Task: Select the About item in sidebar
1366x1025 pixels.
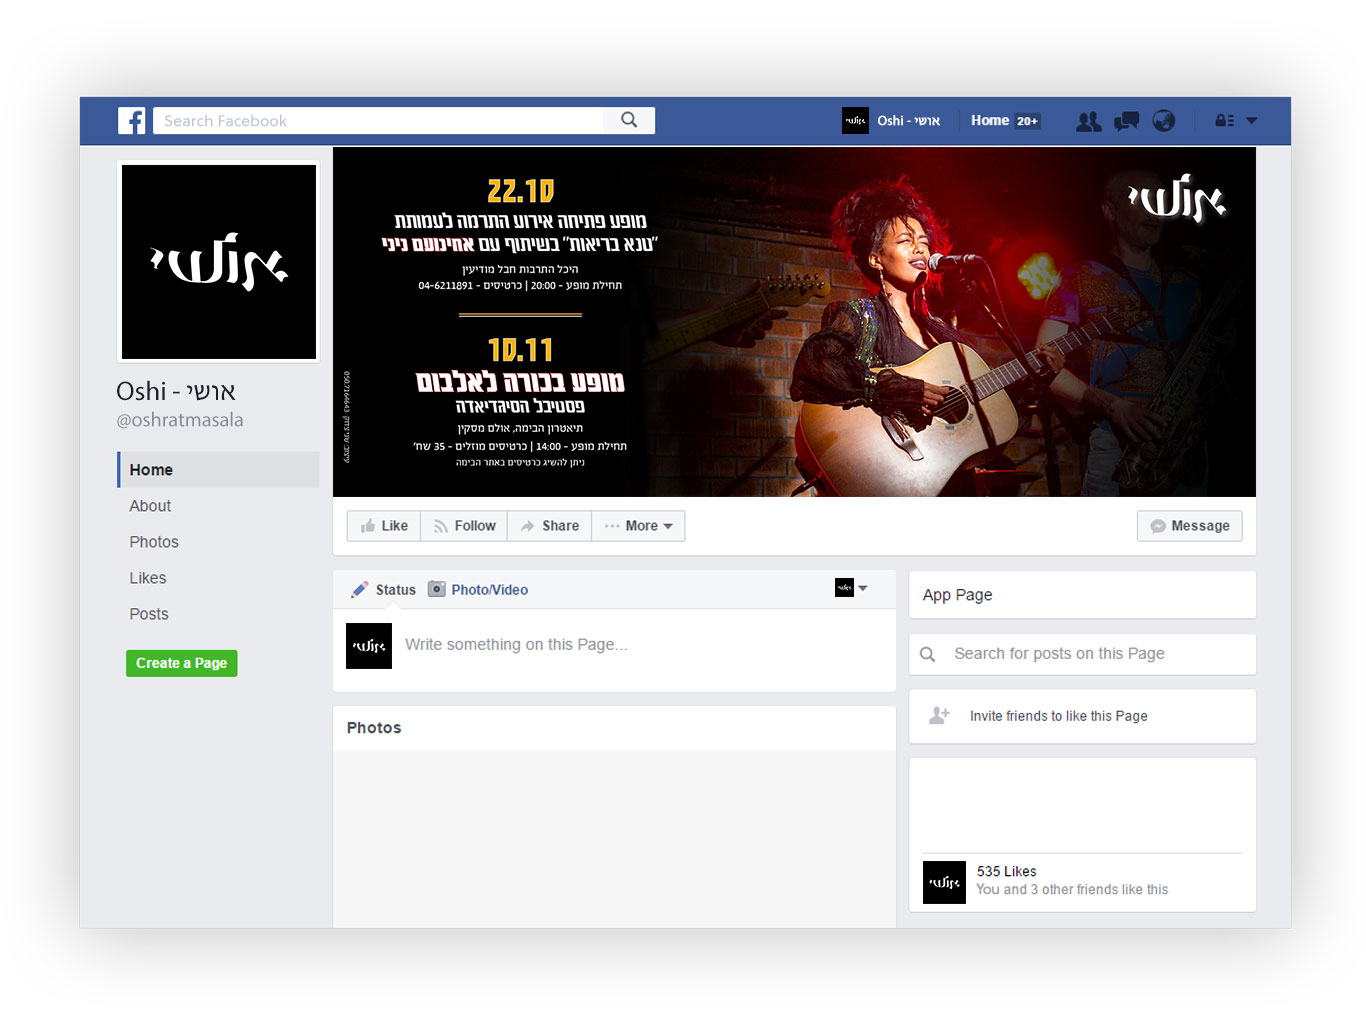Action: click(150, 506)
